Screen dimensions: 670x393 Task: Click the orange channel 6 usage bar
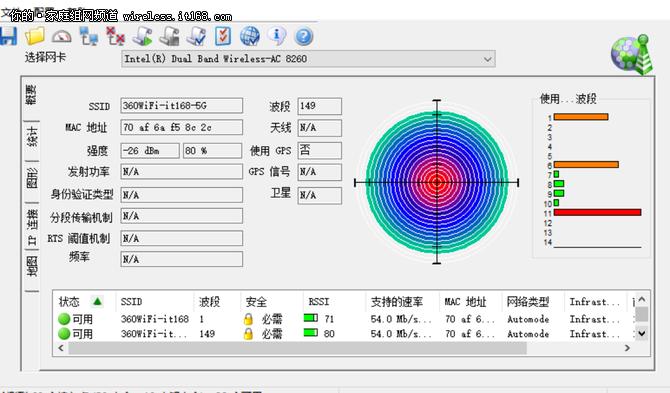pyautogui.click(x=586, y=164)
